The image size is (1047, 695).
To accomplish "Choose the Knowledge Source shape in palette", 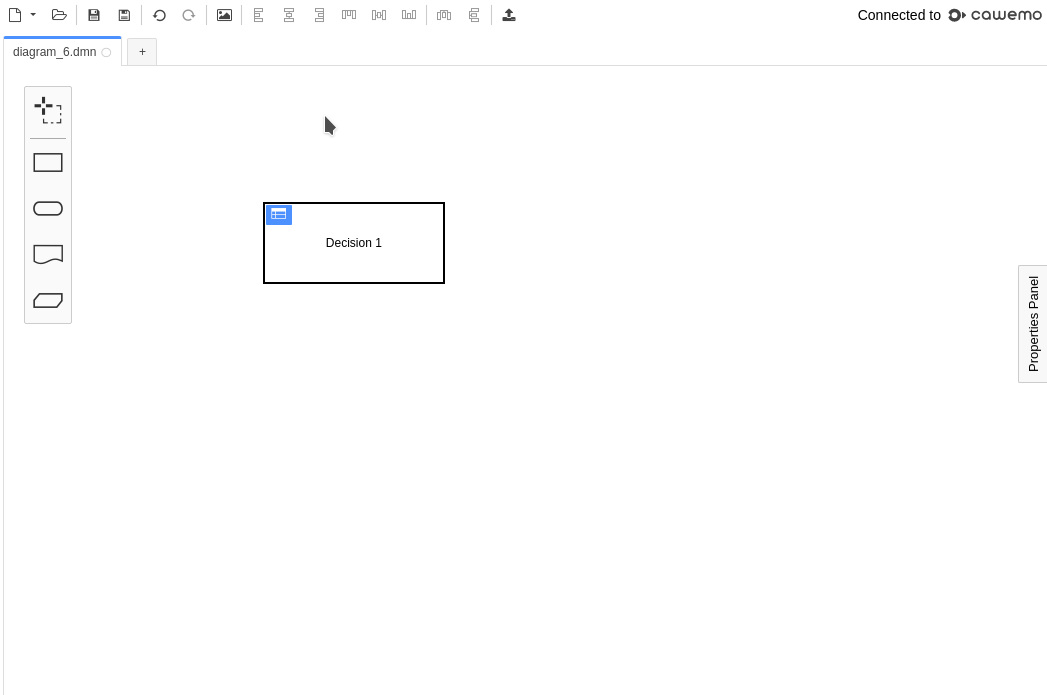I will click(48, 255).
